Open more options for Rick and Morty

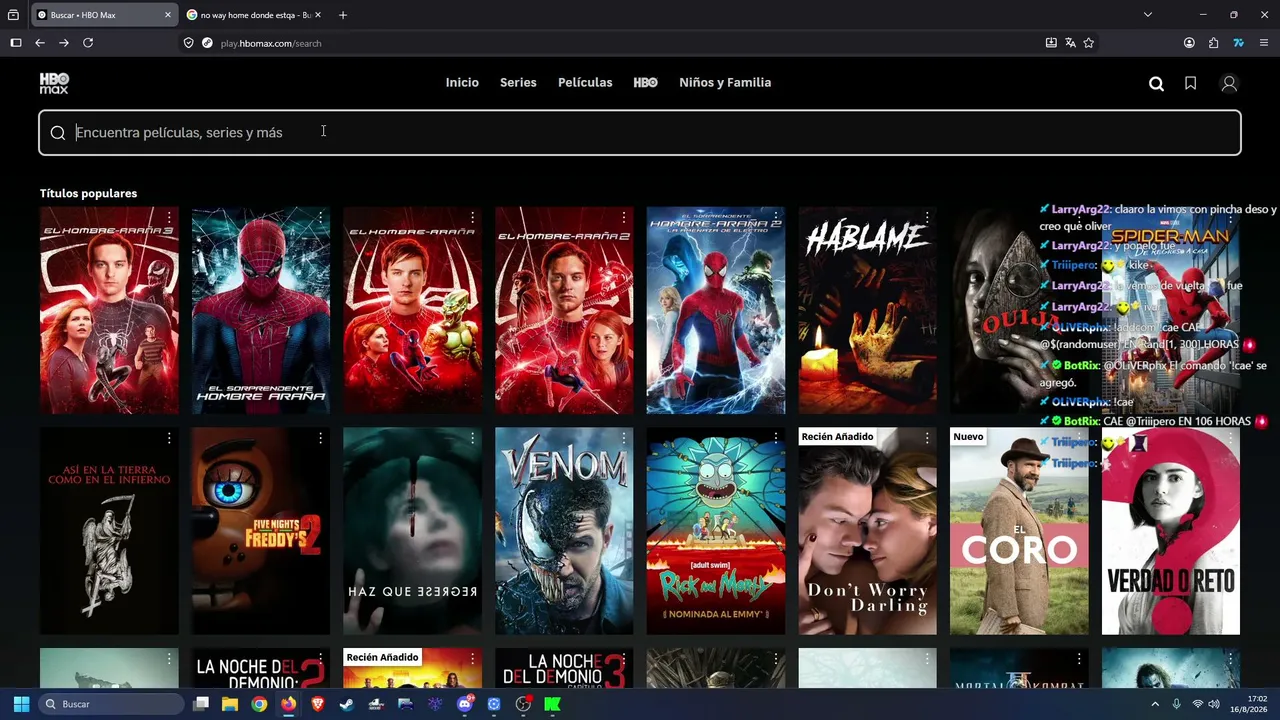pos(776,438)
